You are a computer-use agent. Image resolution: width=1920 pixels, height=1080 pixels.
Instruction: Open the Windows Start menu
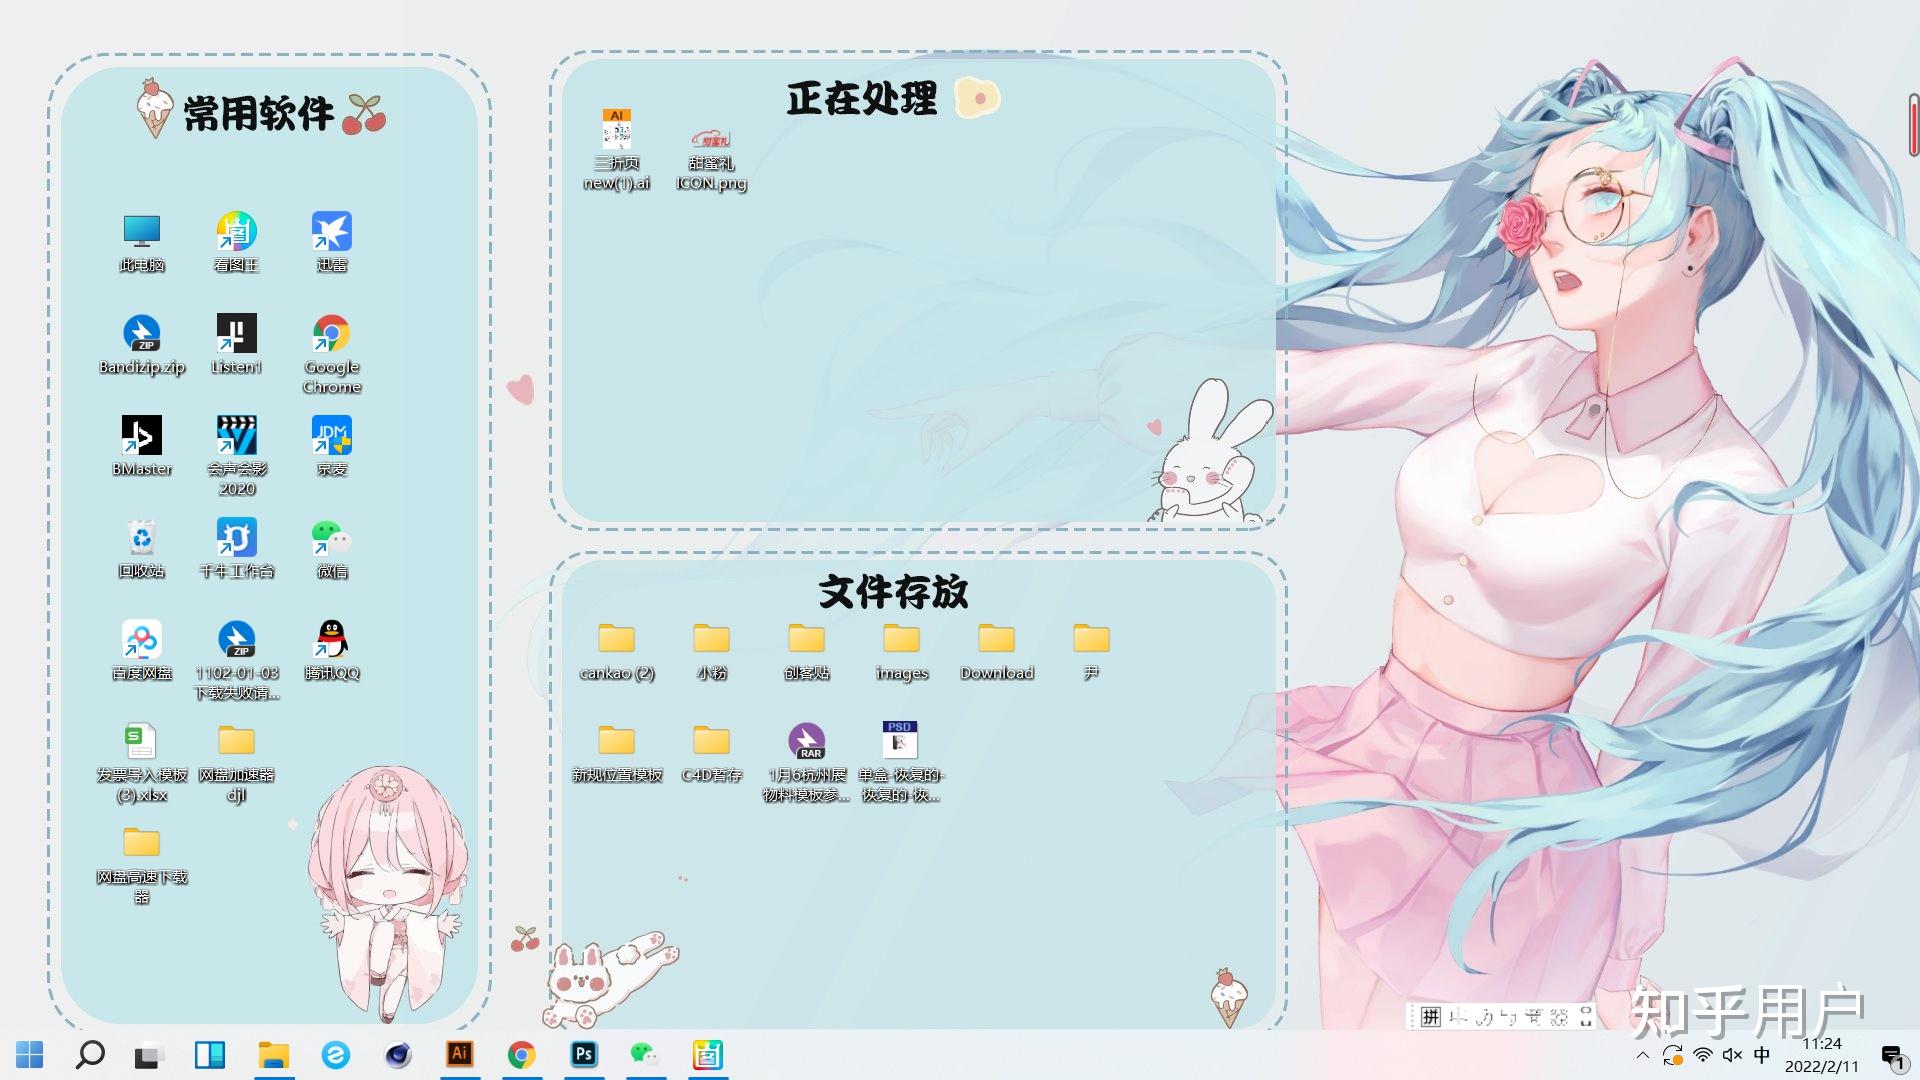coord(30,1054)
